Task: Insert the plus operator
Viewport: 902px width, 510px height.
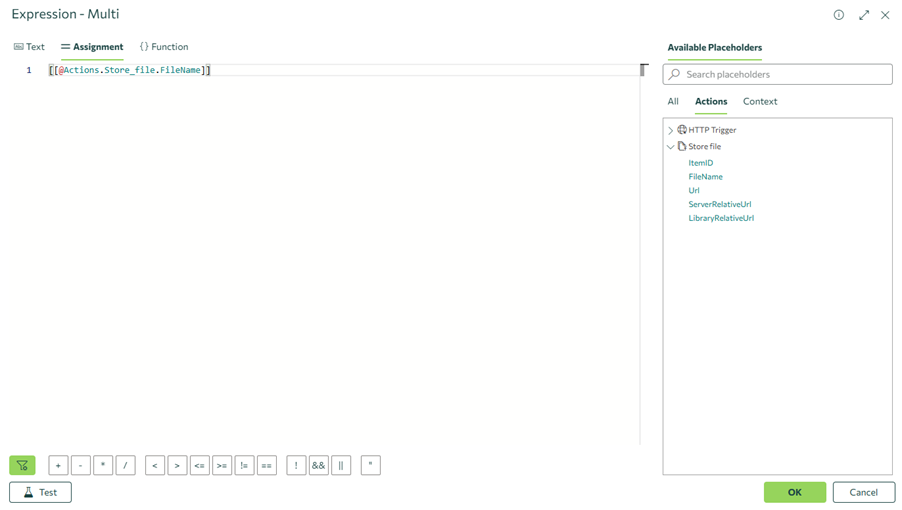Action: (58, 465)
